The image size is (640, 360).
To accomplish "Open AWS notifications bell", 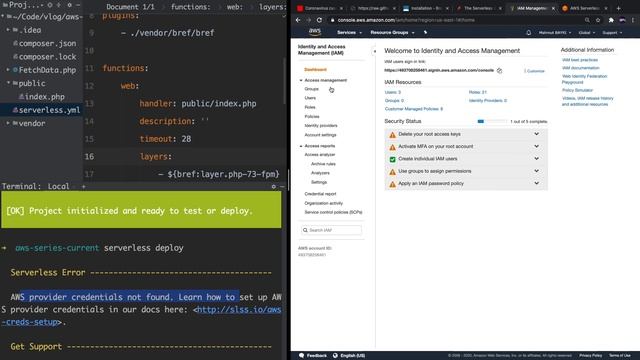I will click(x=529, y=32).
